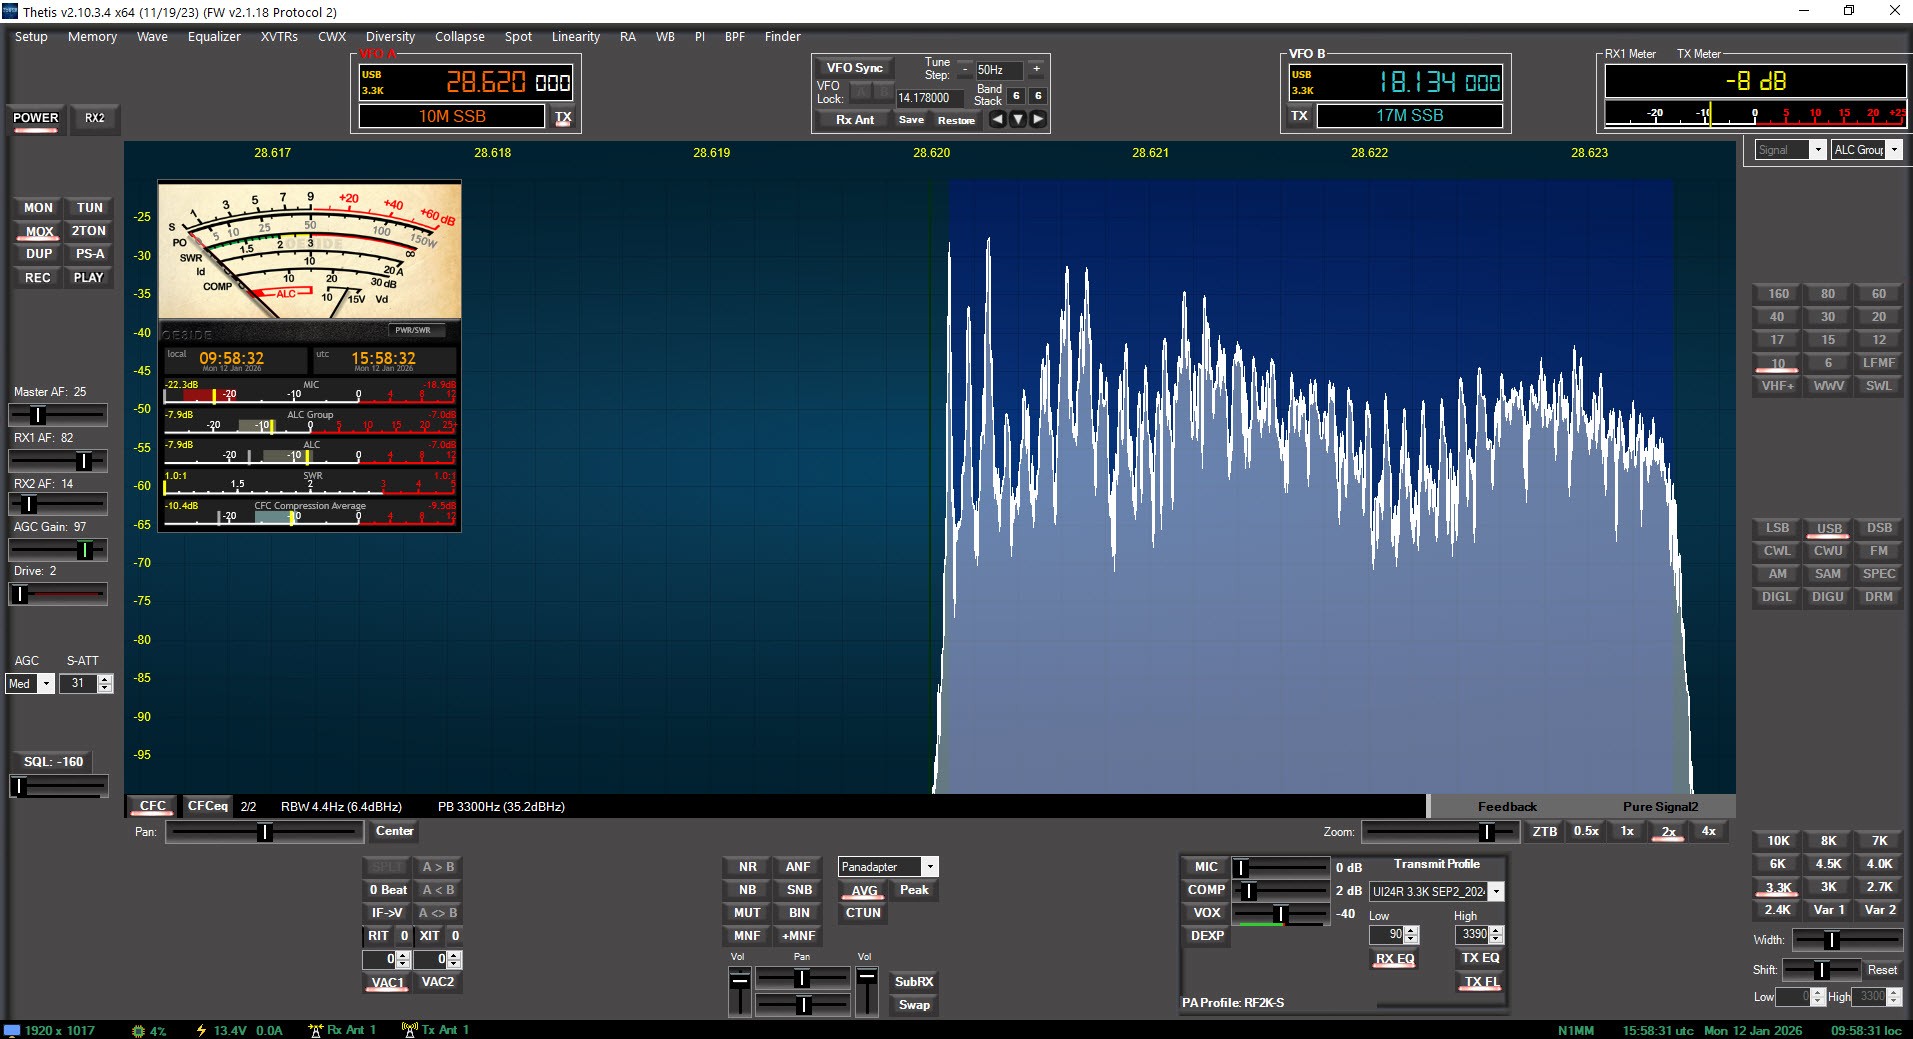
Task: Click the Rx Ant 1 tower icon
Action: [x=316, y=1030]
